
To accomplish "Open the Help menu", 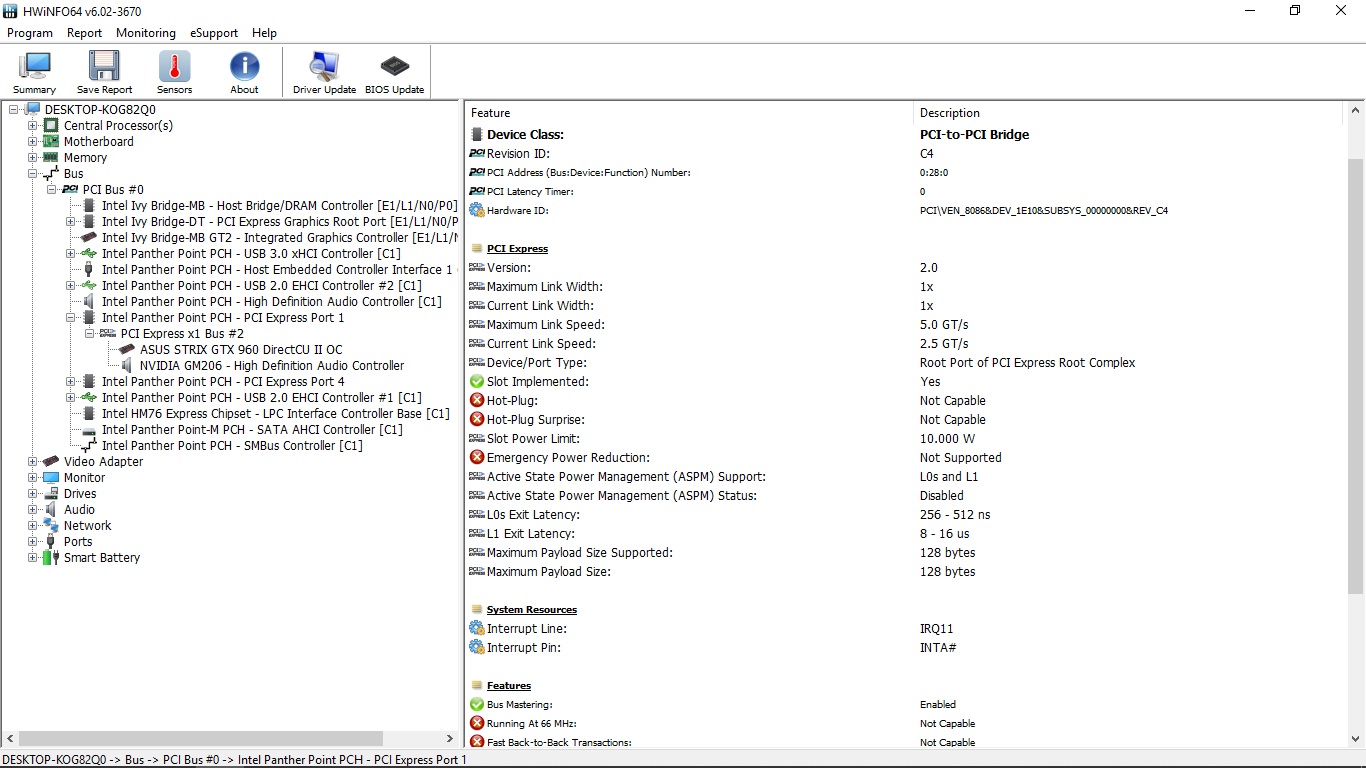I will pos(264,33).
